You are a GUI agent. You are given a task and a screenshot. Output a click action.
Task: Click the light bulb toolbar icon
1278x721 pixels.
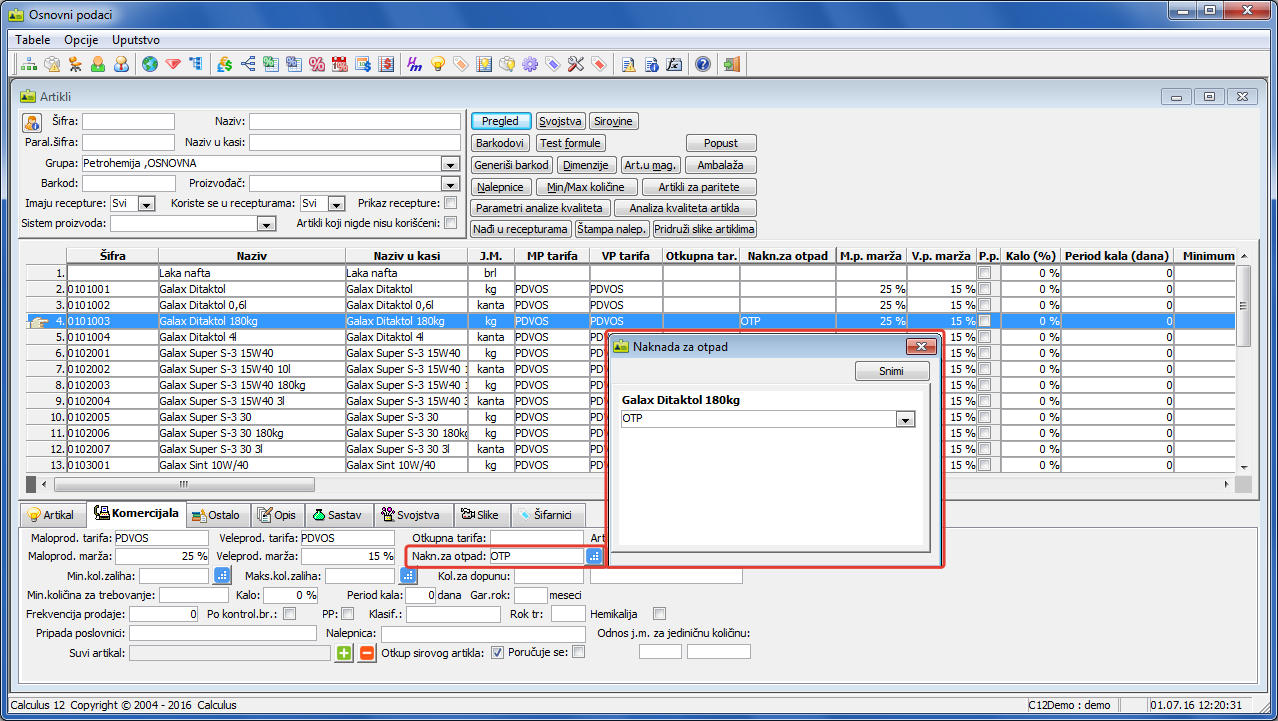pyautogui.click(x=437, y=64)
